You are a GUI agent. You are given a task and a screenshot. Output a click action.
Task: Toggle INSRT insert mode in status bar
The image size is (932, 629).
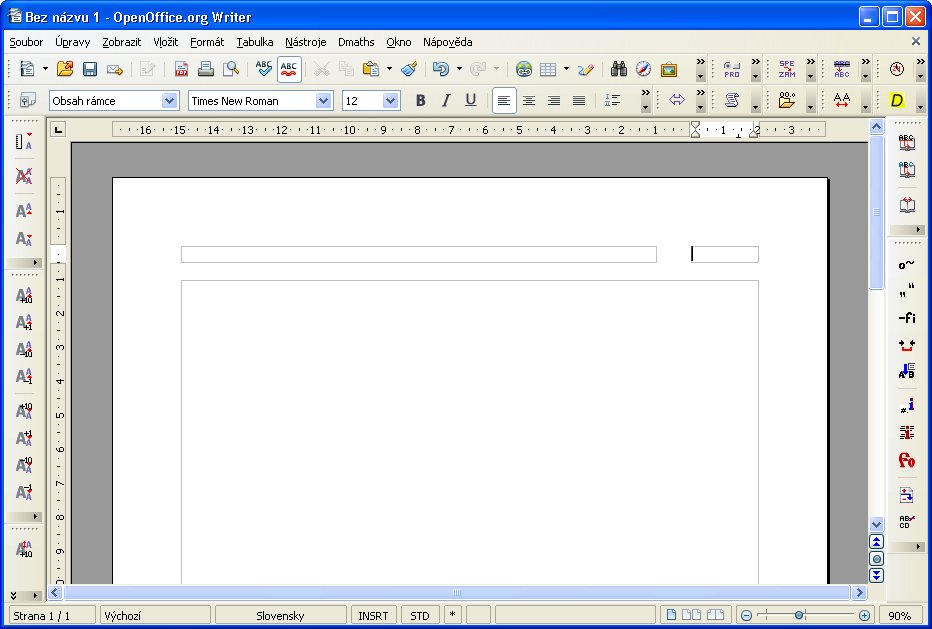click(373, 616)
